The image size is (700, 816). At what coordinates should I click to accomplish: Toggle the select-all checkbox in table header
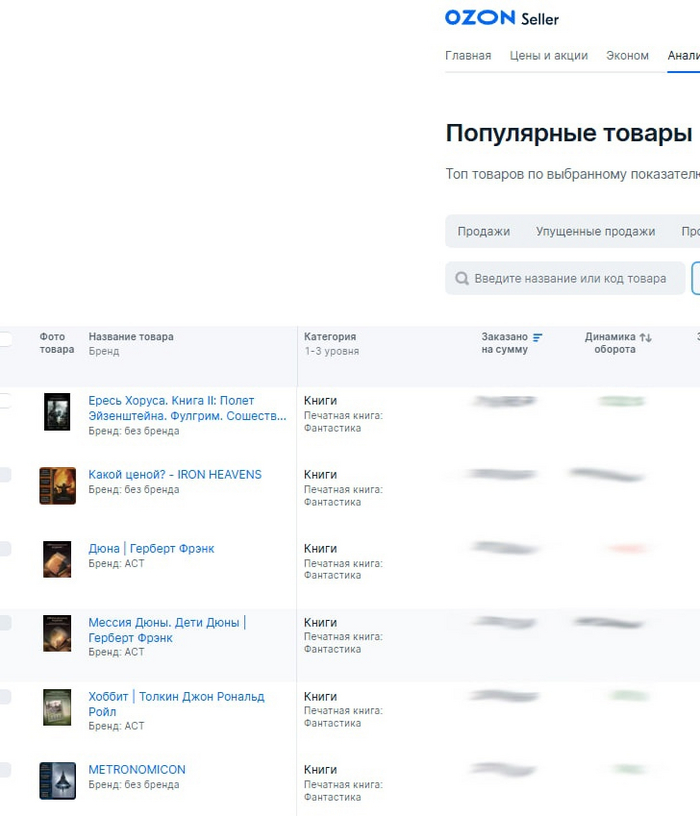5,339
